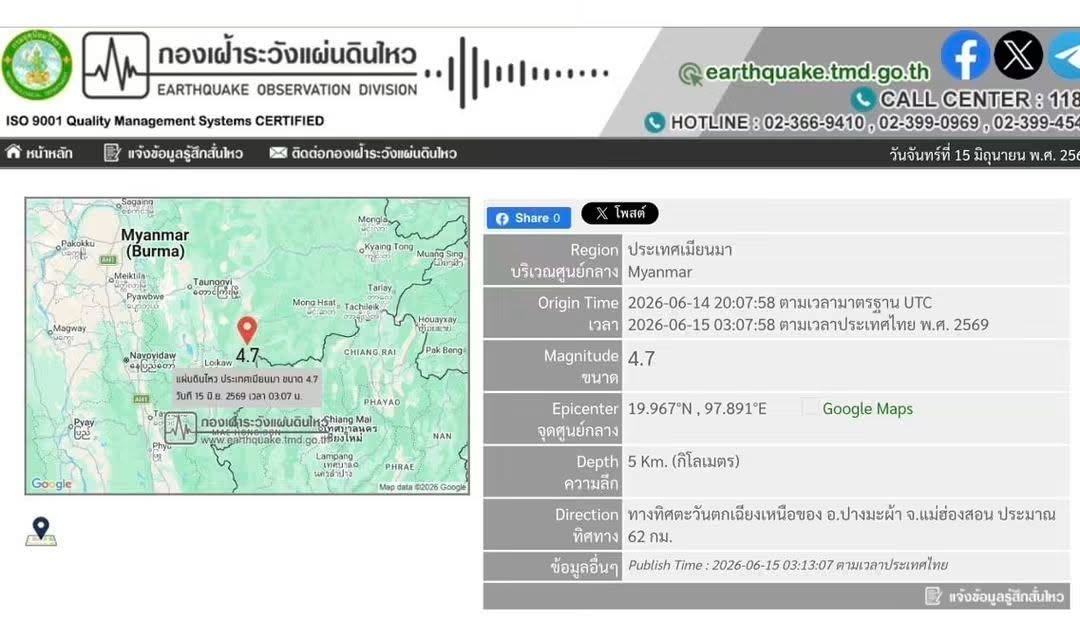Open the Facebook icon in header
Image resolution: width=1080 pixels, height=620 pixels.
coord(965,55)
